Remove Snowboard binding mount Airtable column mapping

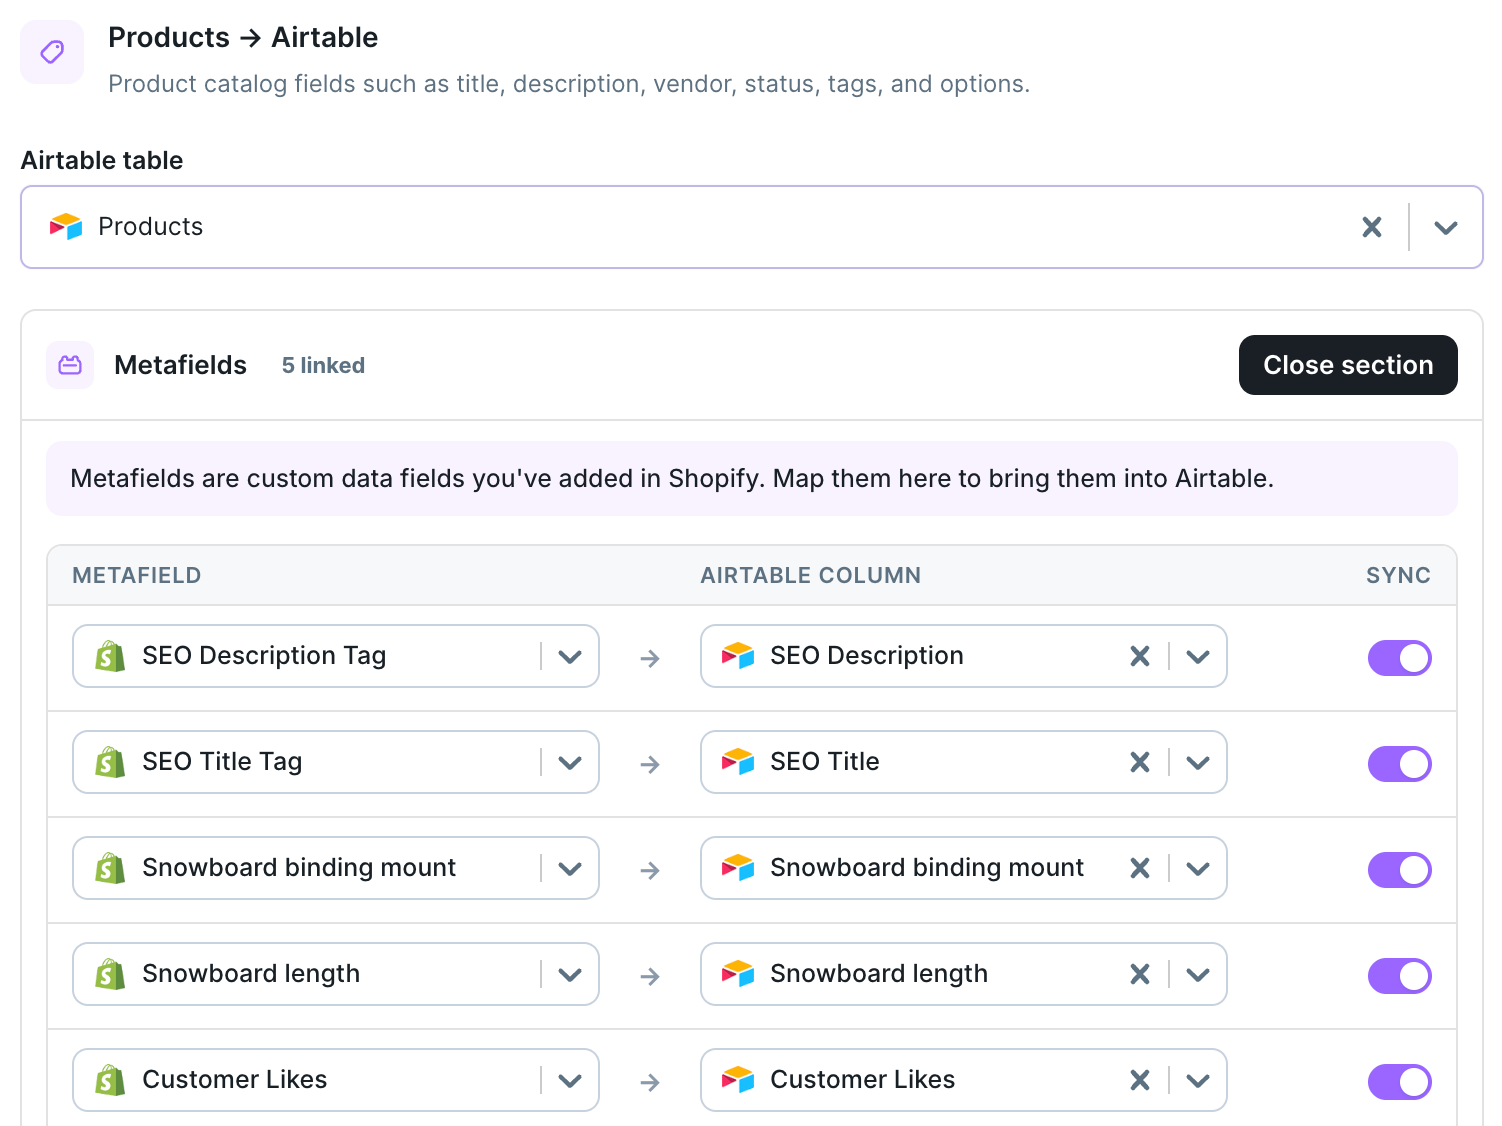(x=1140, y=868)
